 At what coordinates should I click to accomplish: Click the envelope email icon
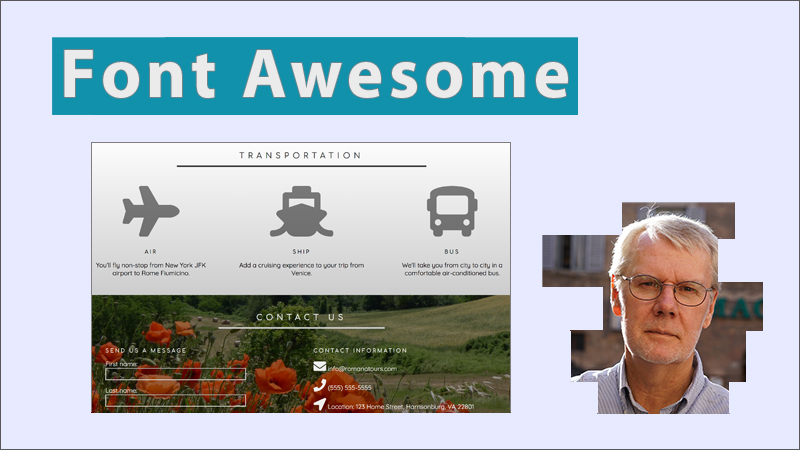click(x=319, y=367)
